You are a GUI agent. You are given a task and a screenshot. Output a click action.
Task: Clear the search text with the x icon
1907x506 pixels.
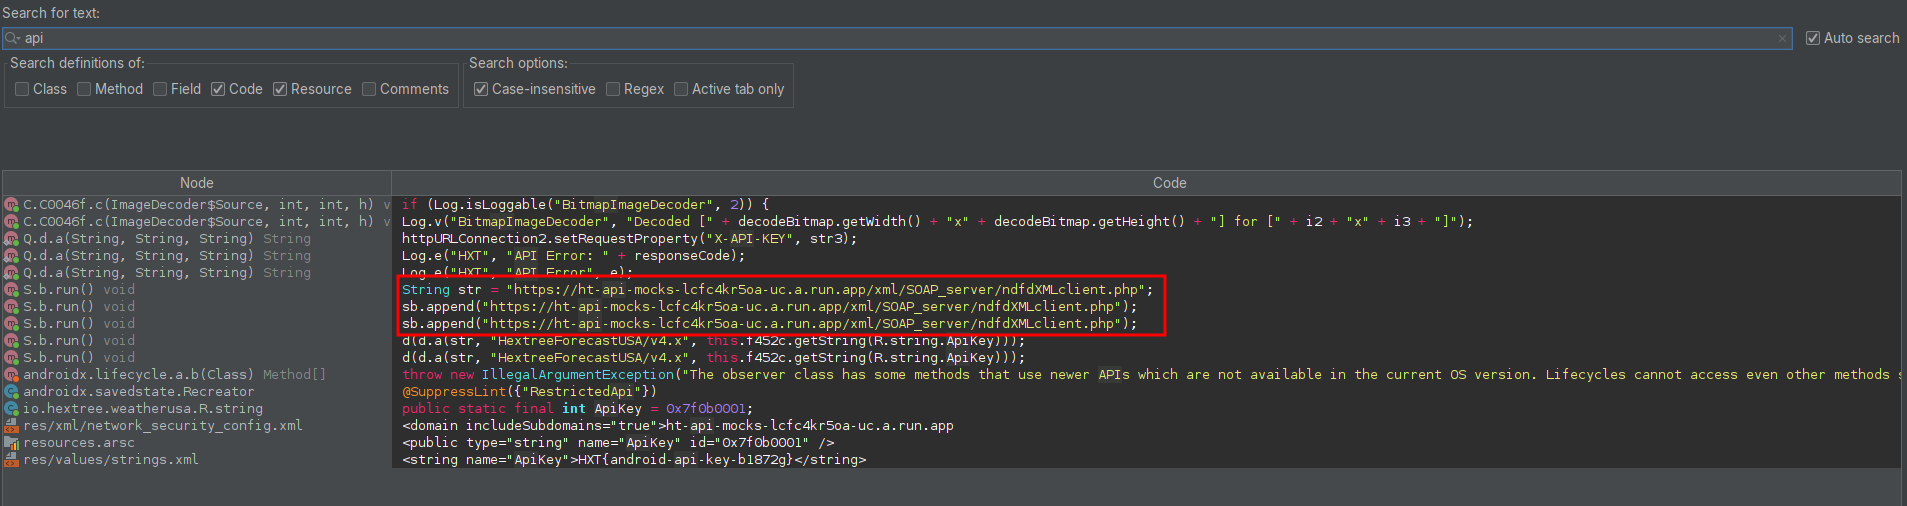[1782, 38]
